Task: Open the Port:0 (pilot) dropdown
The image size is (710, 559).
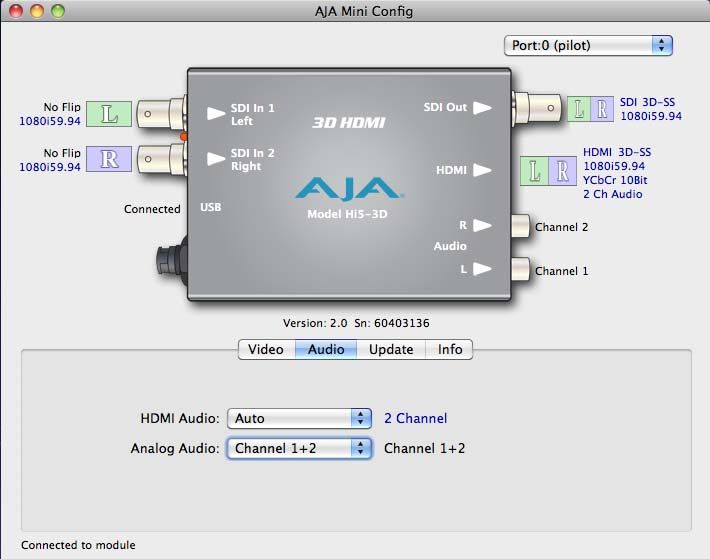Action: (588, 45)
